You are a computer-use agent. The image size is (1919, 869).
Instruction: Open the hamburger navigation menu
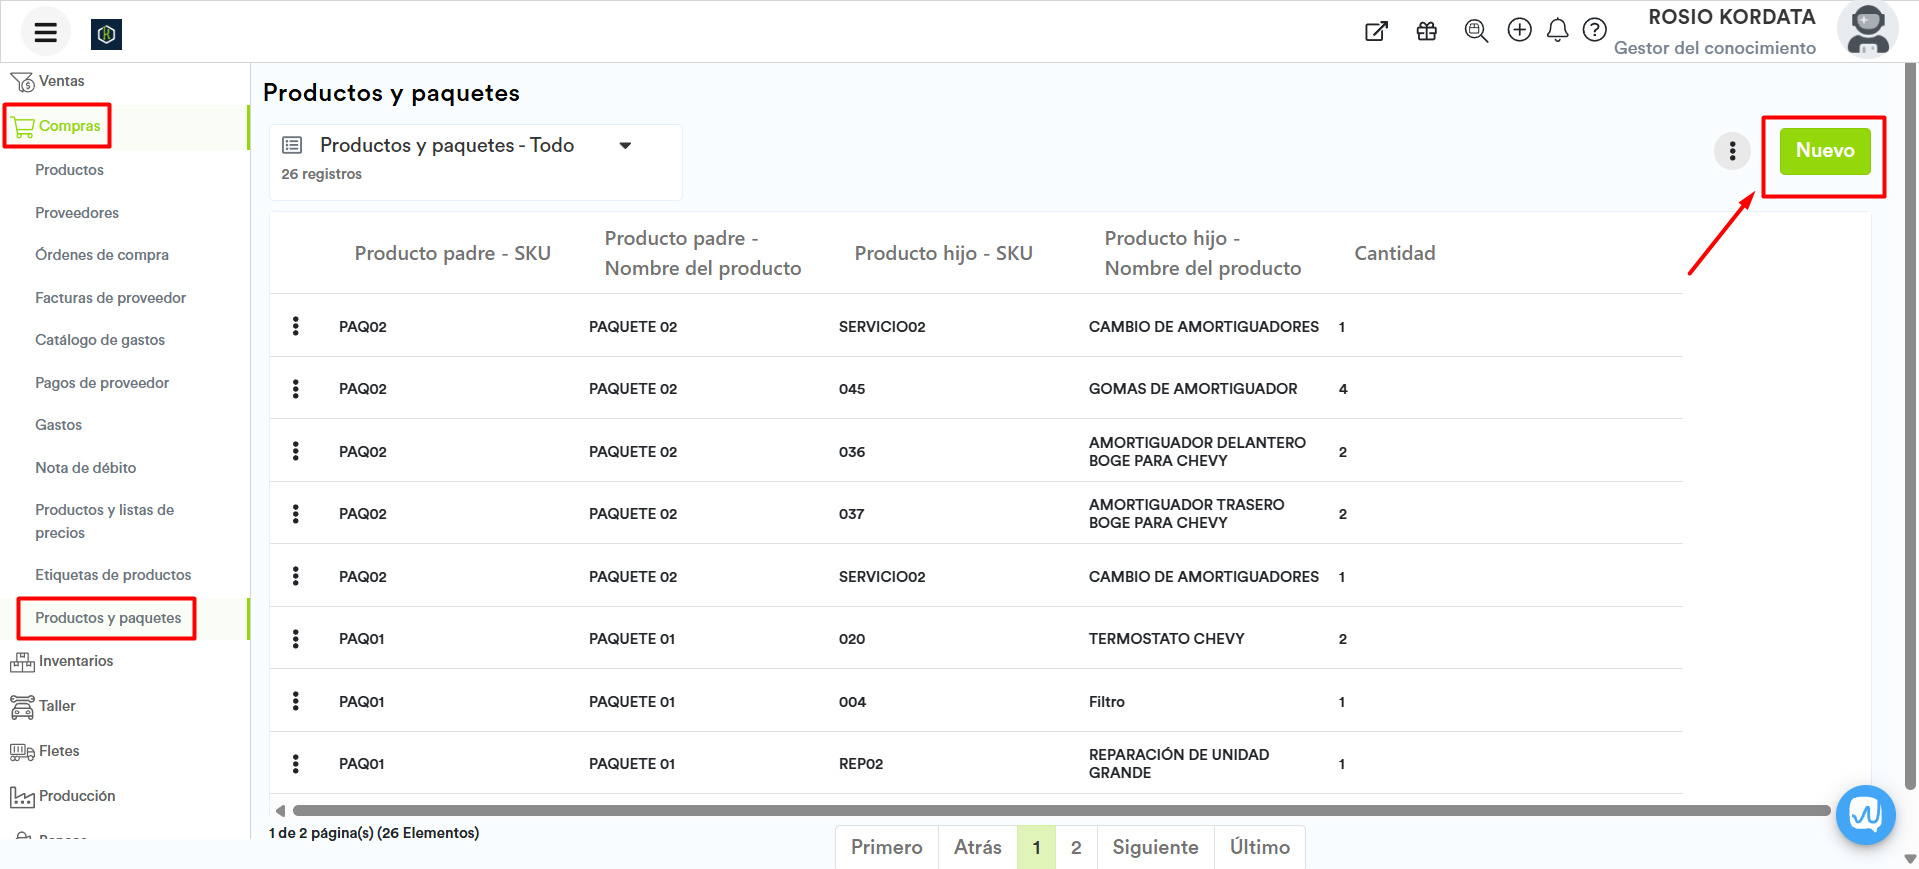coord(45,32)
